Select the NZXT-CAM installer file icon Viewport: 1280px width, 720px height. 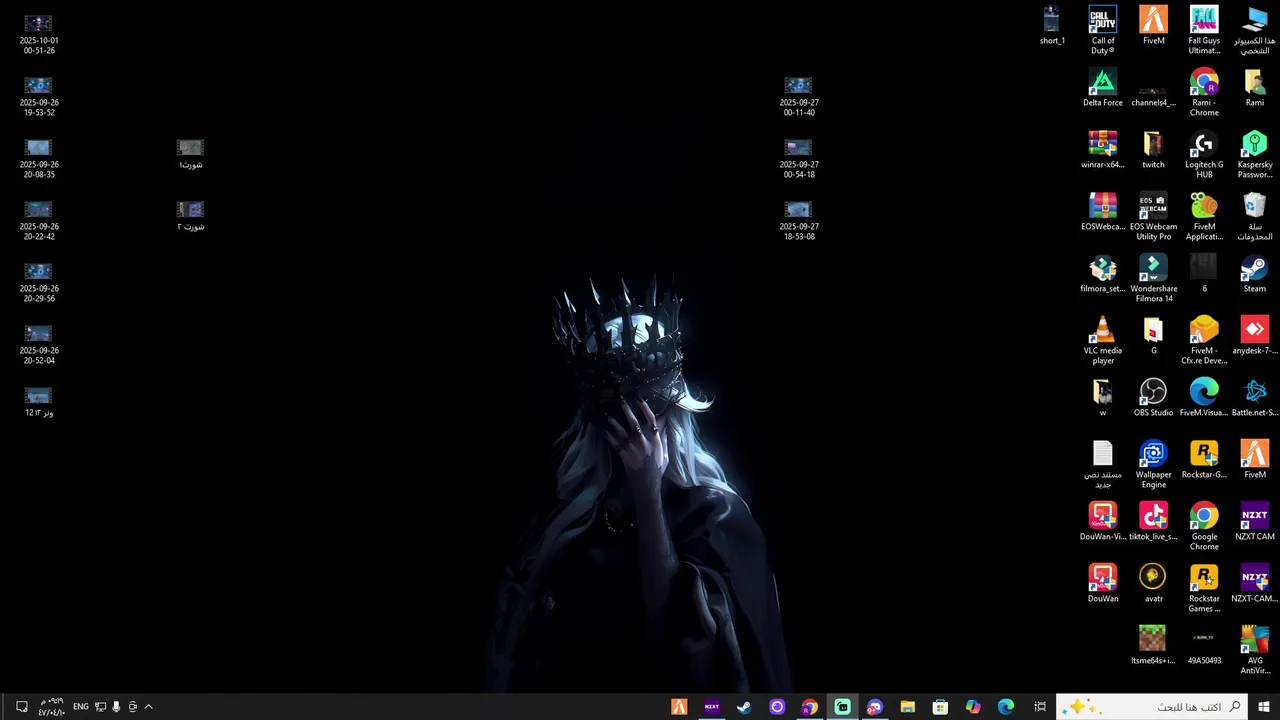point(1255,584)
